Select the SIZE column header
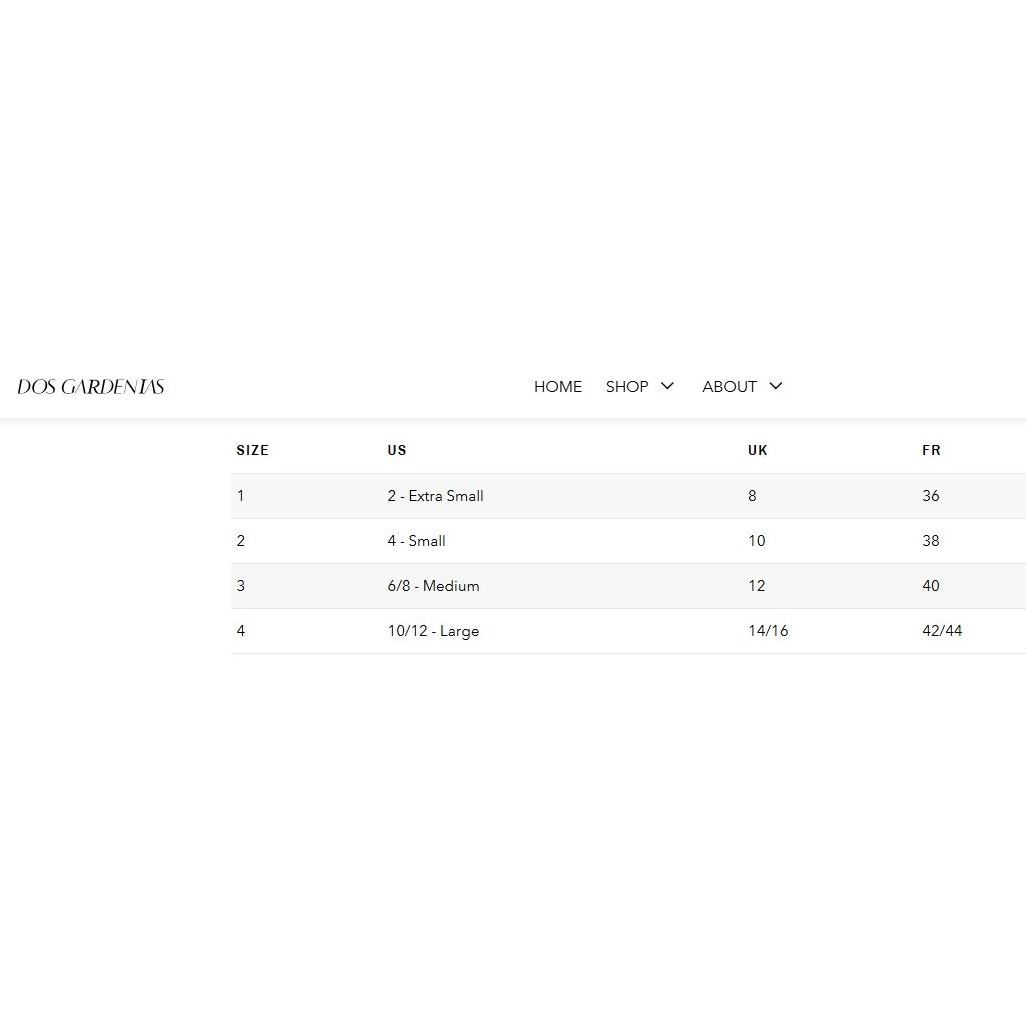Screen dimensions: 1026x1026 click(x=253, y=450)
